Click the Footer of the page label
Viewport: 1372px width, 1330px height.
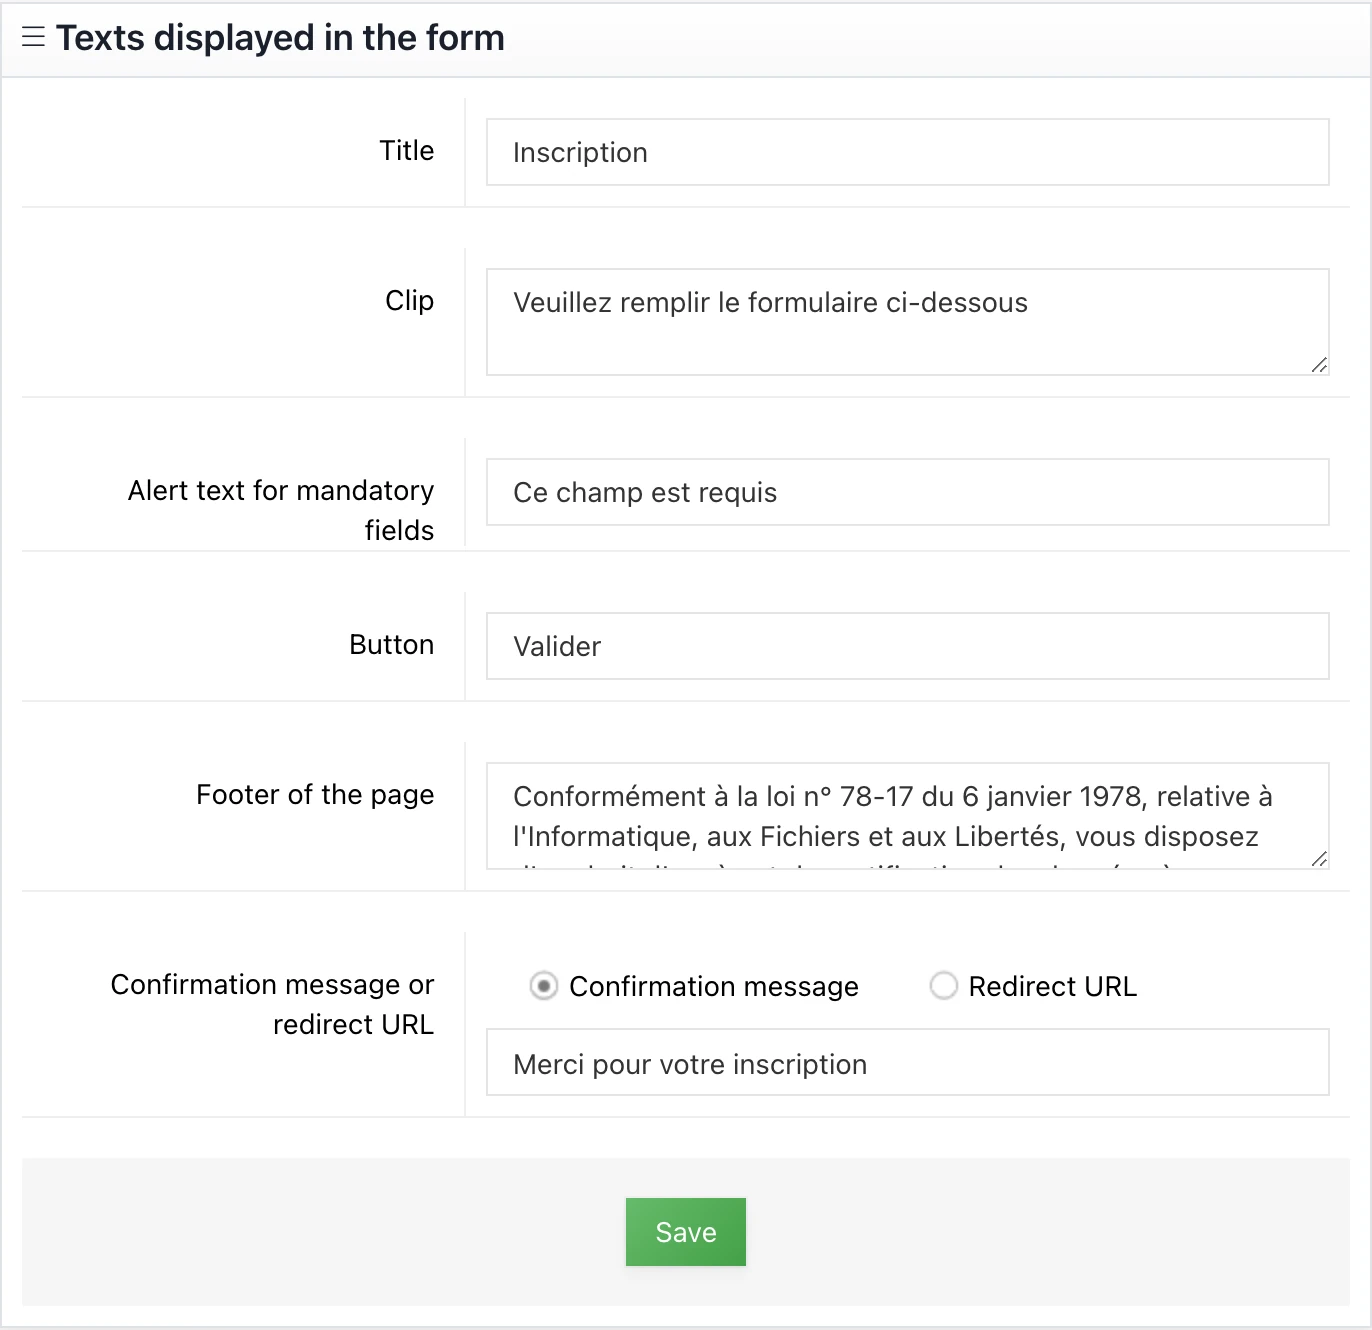[x=315, y=795]
